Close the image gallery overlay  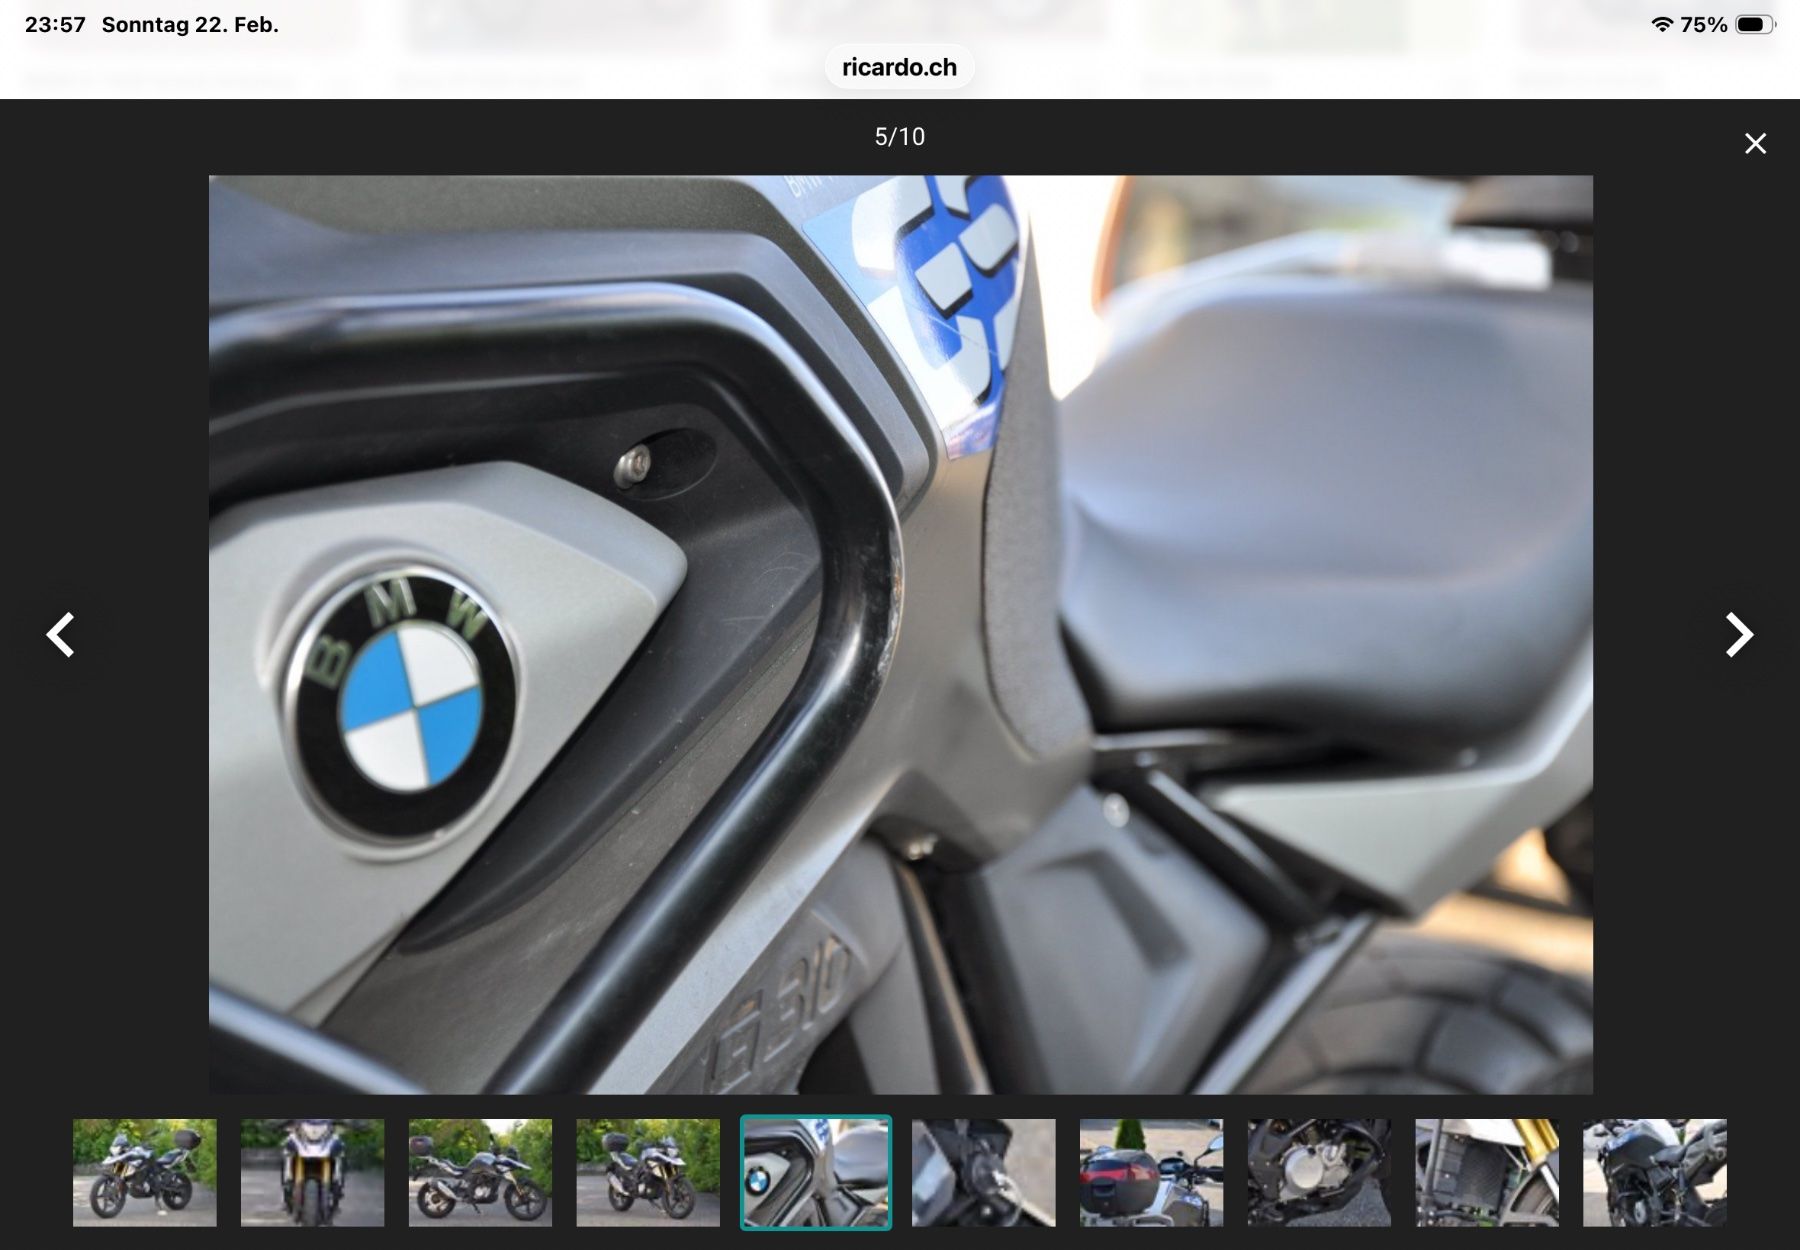pyautogui.click(x=1755, y=144)
